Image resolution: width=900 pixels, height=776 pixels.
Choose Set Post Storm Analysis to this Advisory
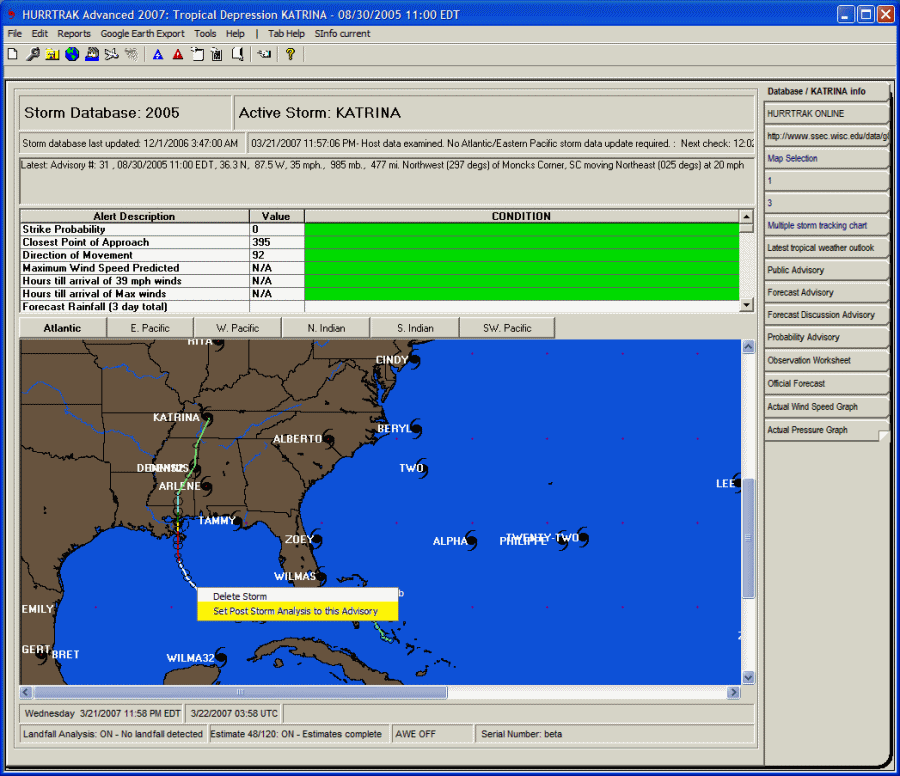click(x=297, y=611)
